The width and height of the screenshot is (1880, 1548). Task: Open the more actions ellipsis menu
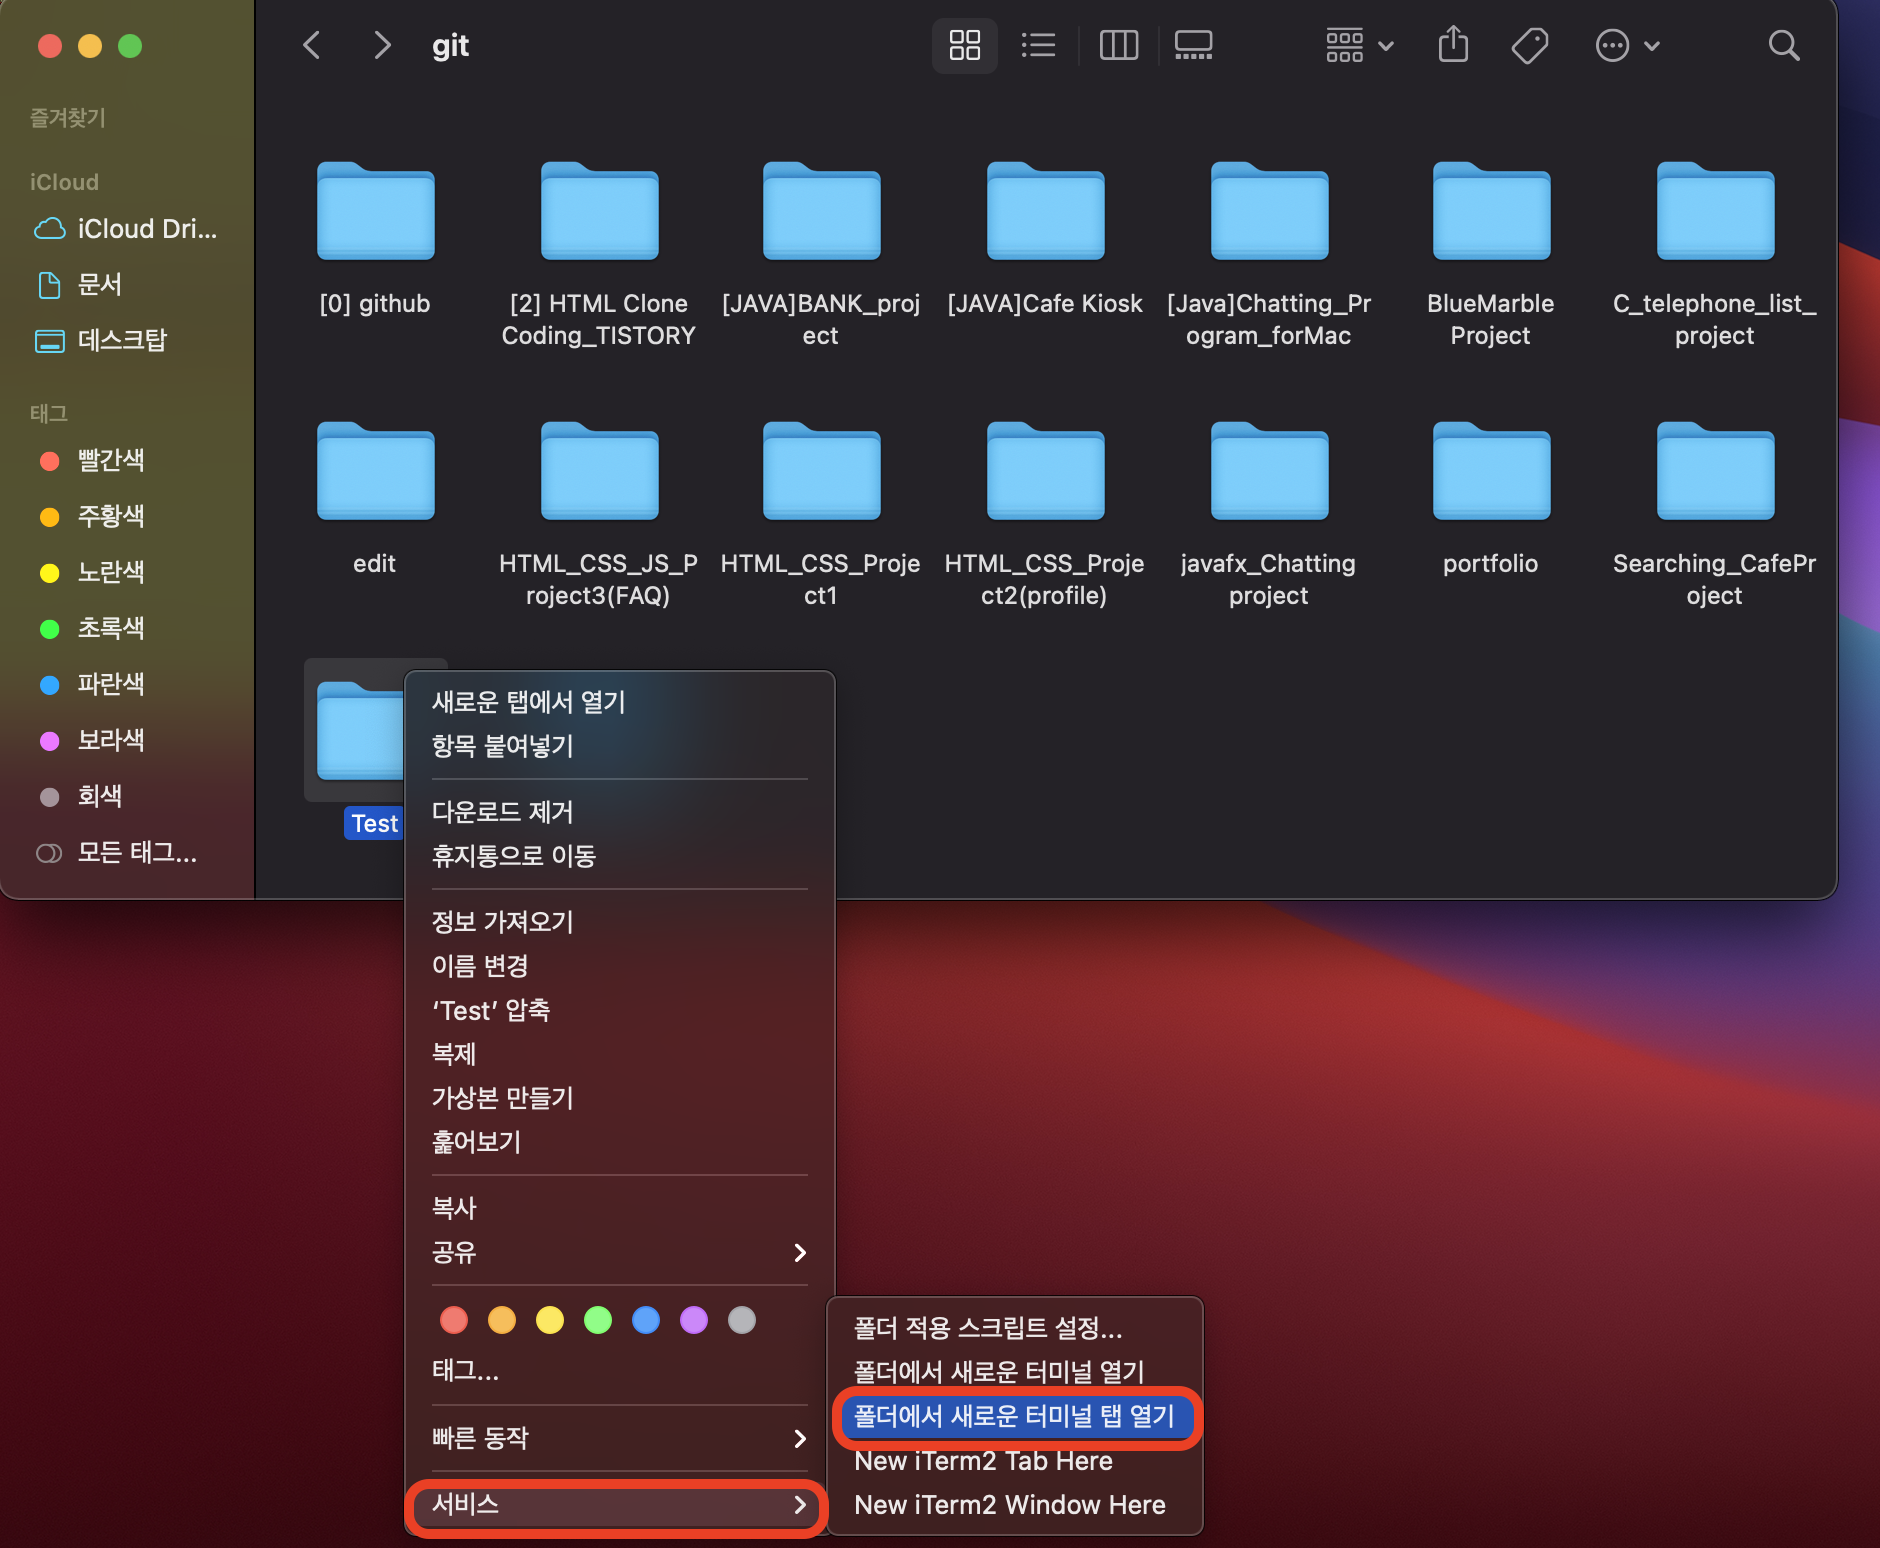(x=1627, y=46)
